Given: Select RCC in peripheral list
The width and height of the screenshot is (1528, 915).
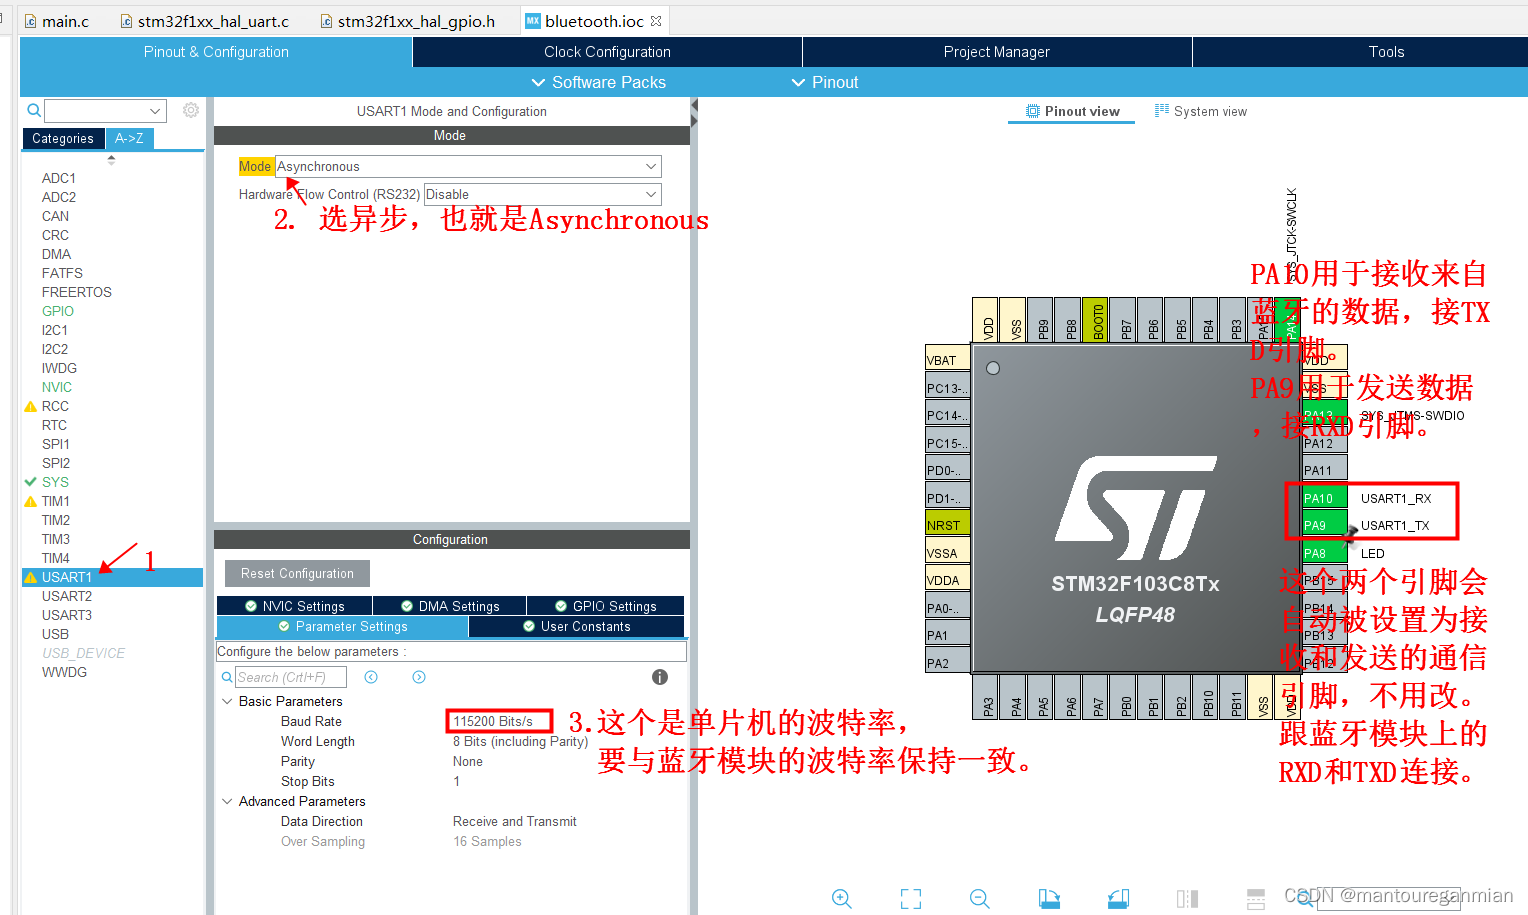Looking at the screenshot, I should [x=55, y=406].
